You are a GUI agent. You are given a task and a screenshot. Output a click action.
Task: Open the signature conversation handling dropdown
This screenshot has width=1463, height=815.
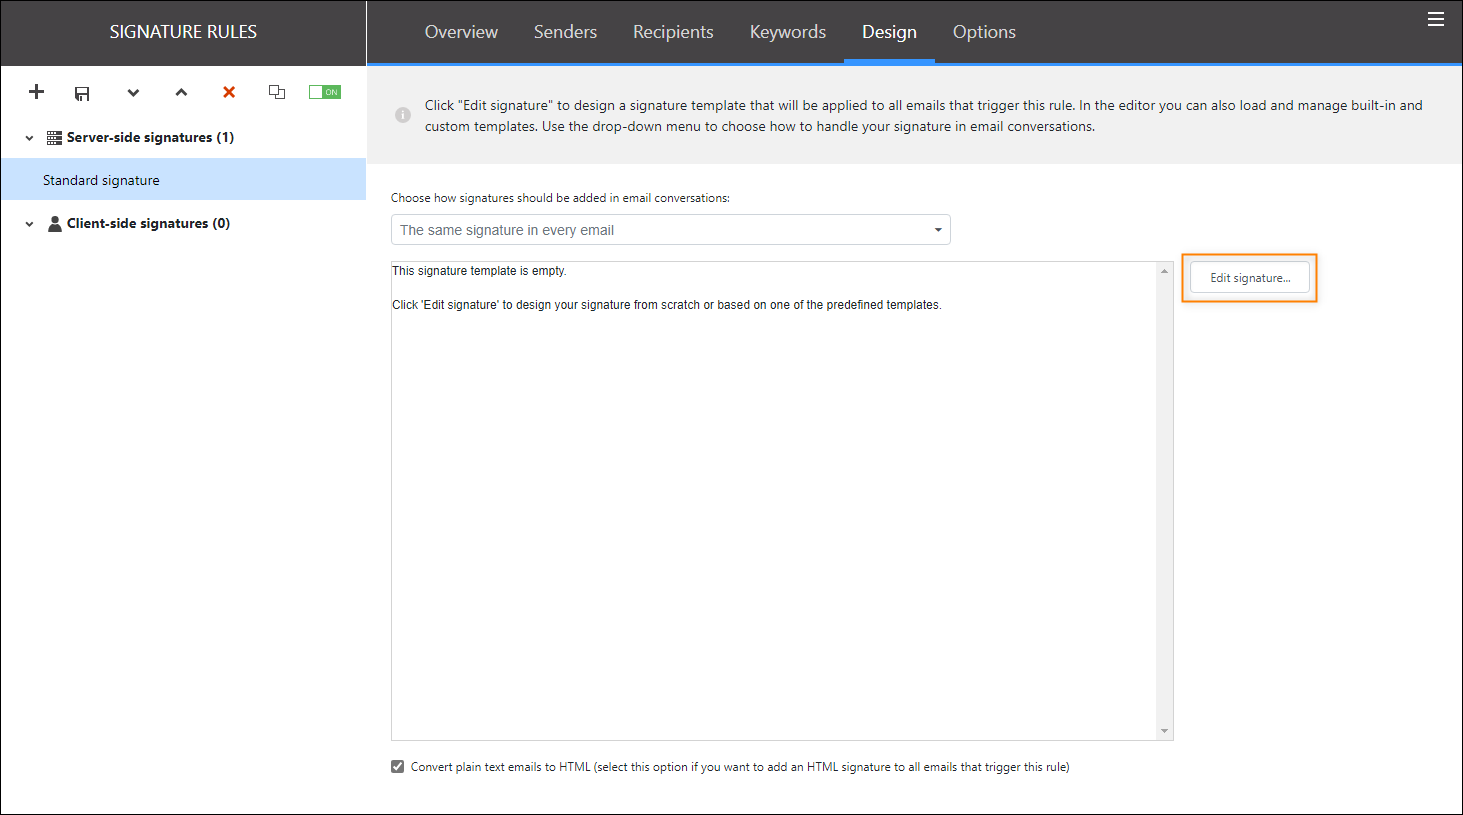point(938,229)
